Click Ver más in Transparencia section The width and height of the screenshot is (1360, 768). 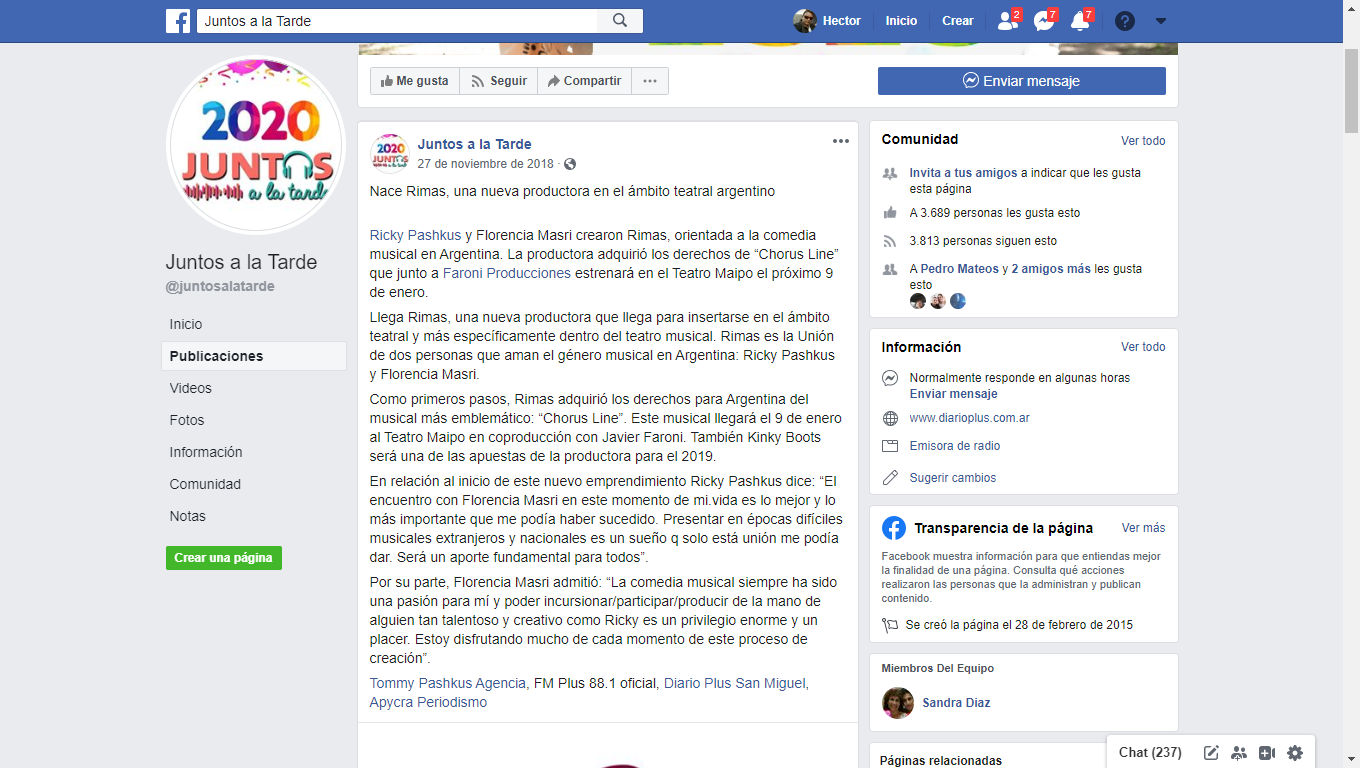[x=1143, y=528]
